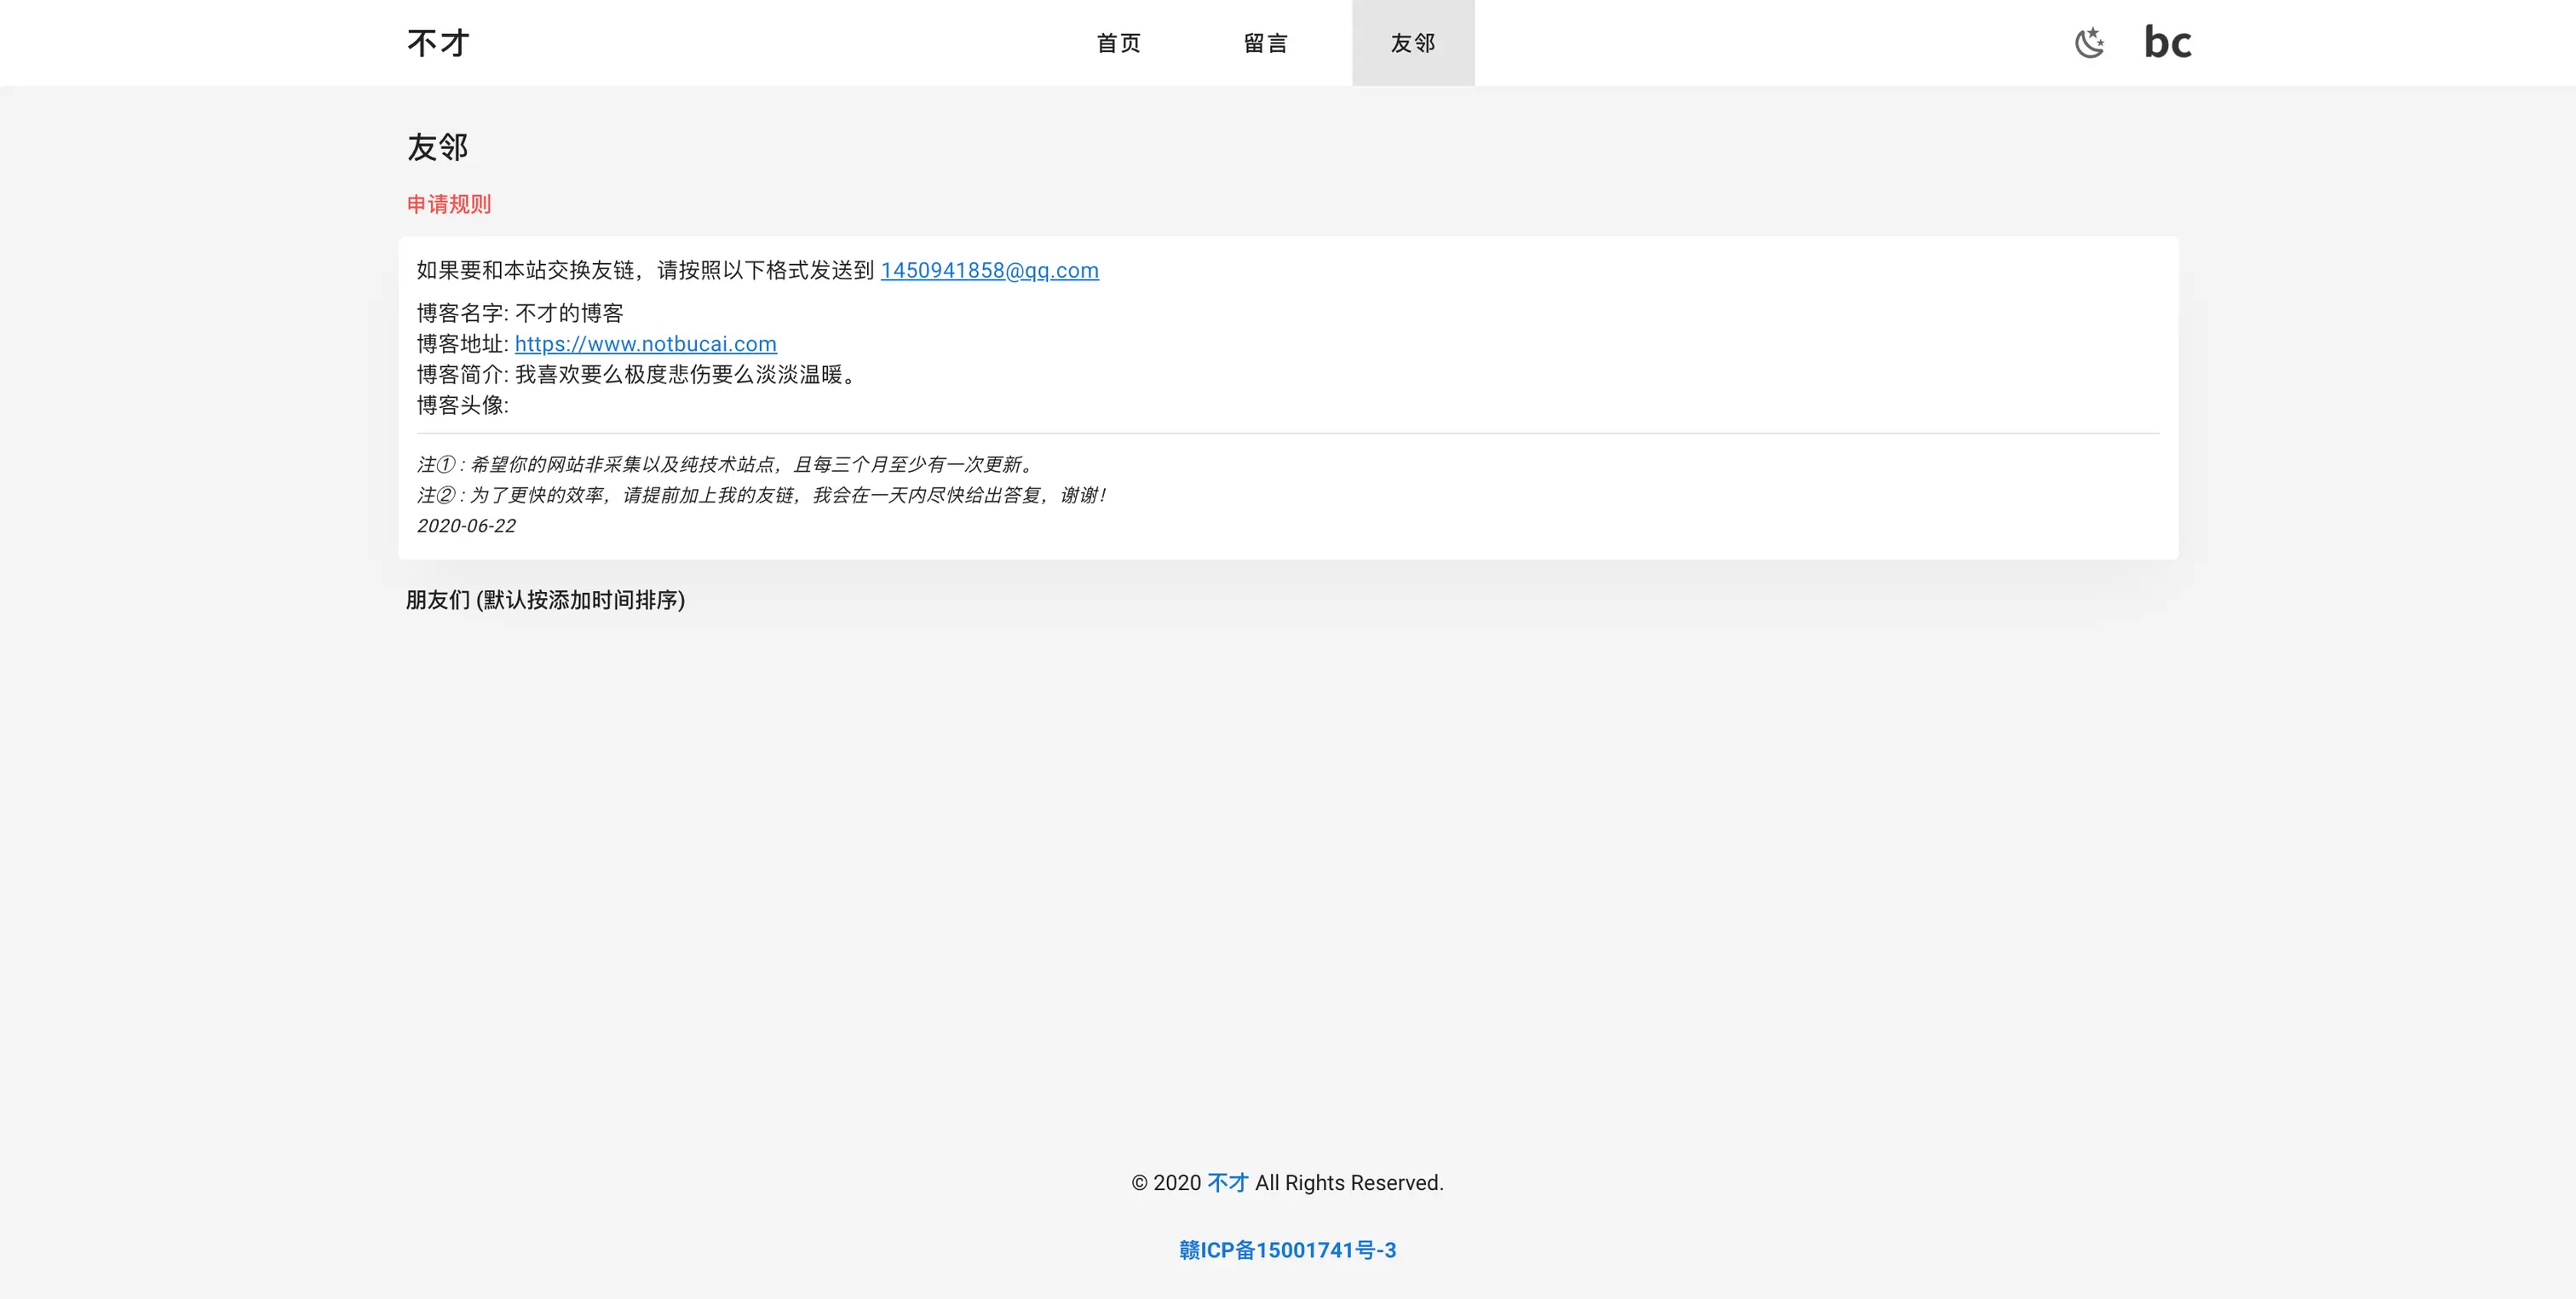Open the 留言 tab
The image size is (2576, 1299).
click(x=1265, y=43)
